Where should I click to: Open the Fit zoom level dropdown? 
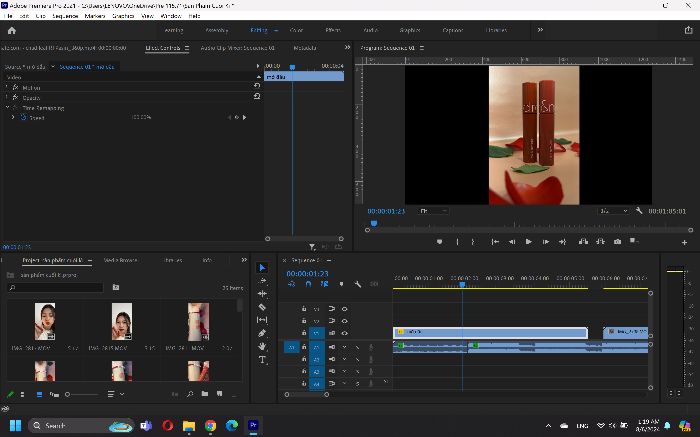433,211
